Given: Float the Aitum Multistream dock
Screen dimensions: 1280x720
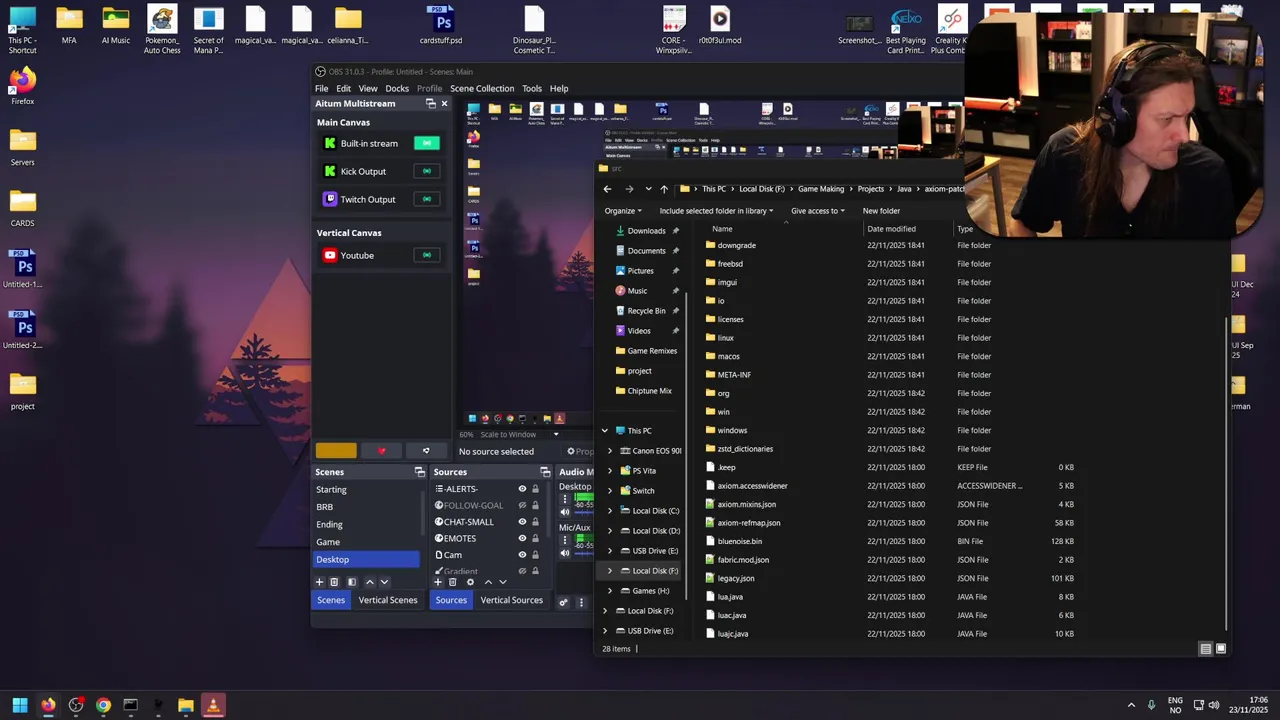Looking at the screenshot, I should 431,104.
